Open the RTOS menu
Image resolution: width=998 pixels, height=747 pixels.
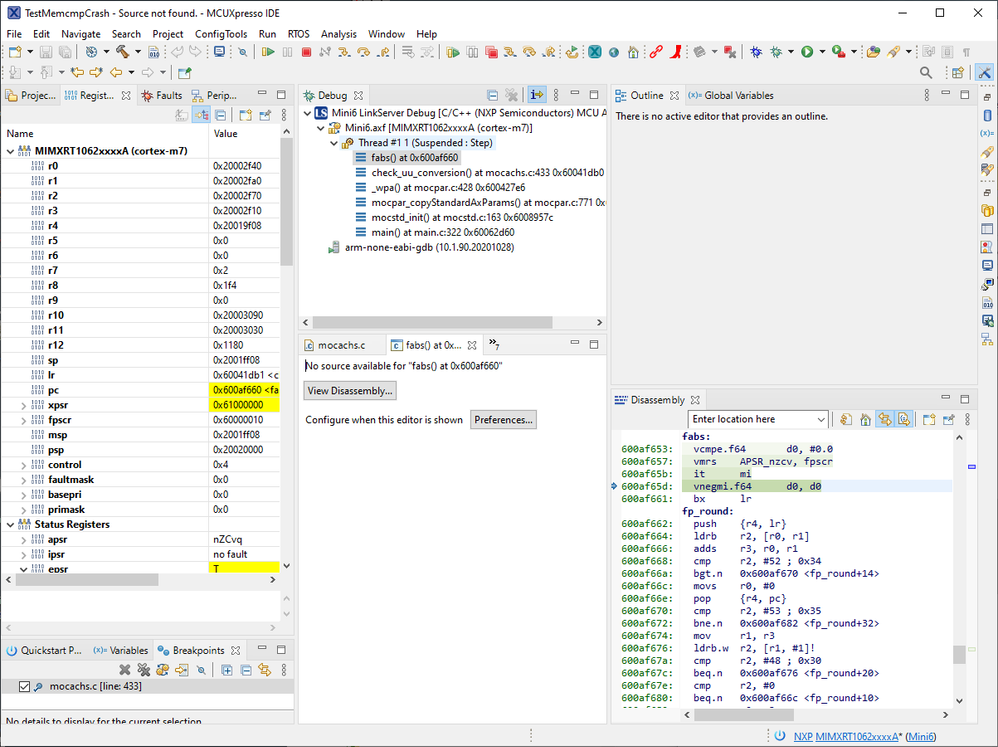(299, 34)
